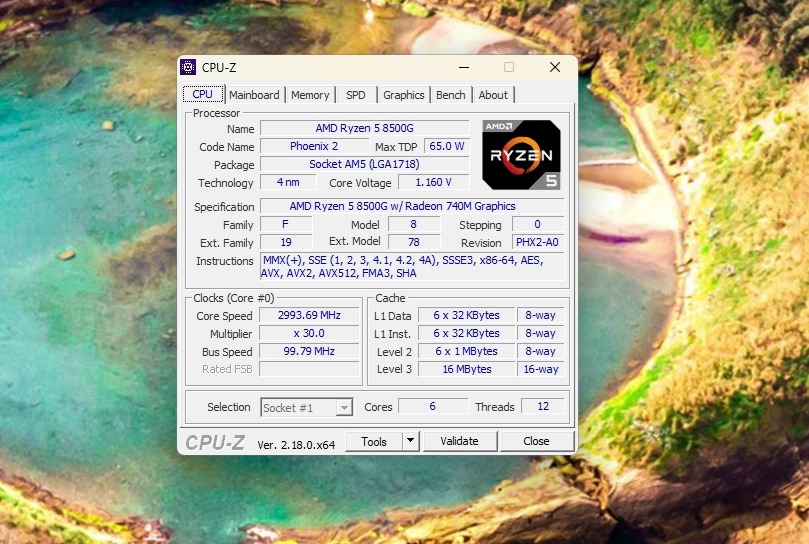The image size is (809, 544).
Task: Select the CPU tab
Action: click(202, 94)
